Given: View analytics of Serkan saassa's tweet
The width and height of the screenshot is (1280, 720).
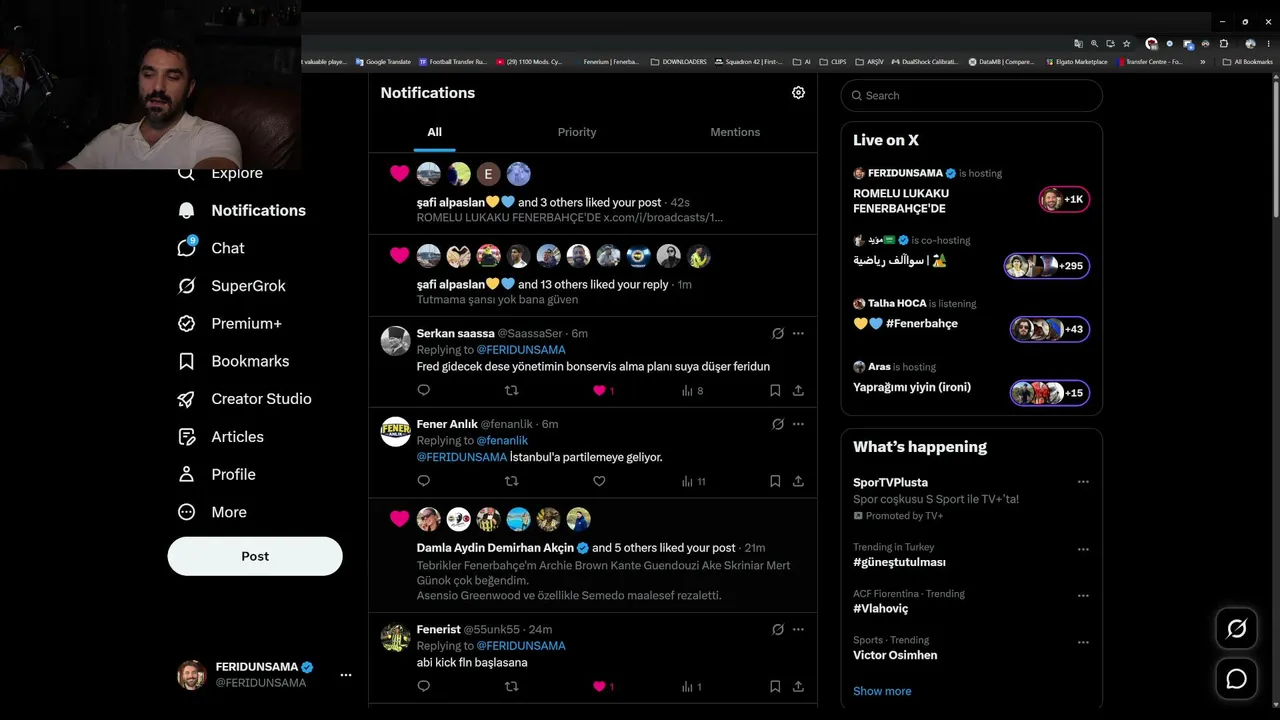Looking at the screenshot, I should (x=692, y=391).
